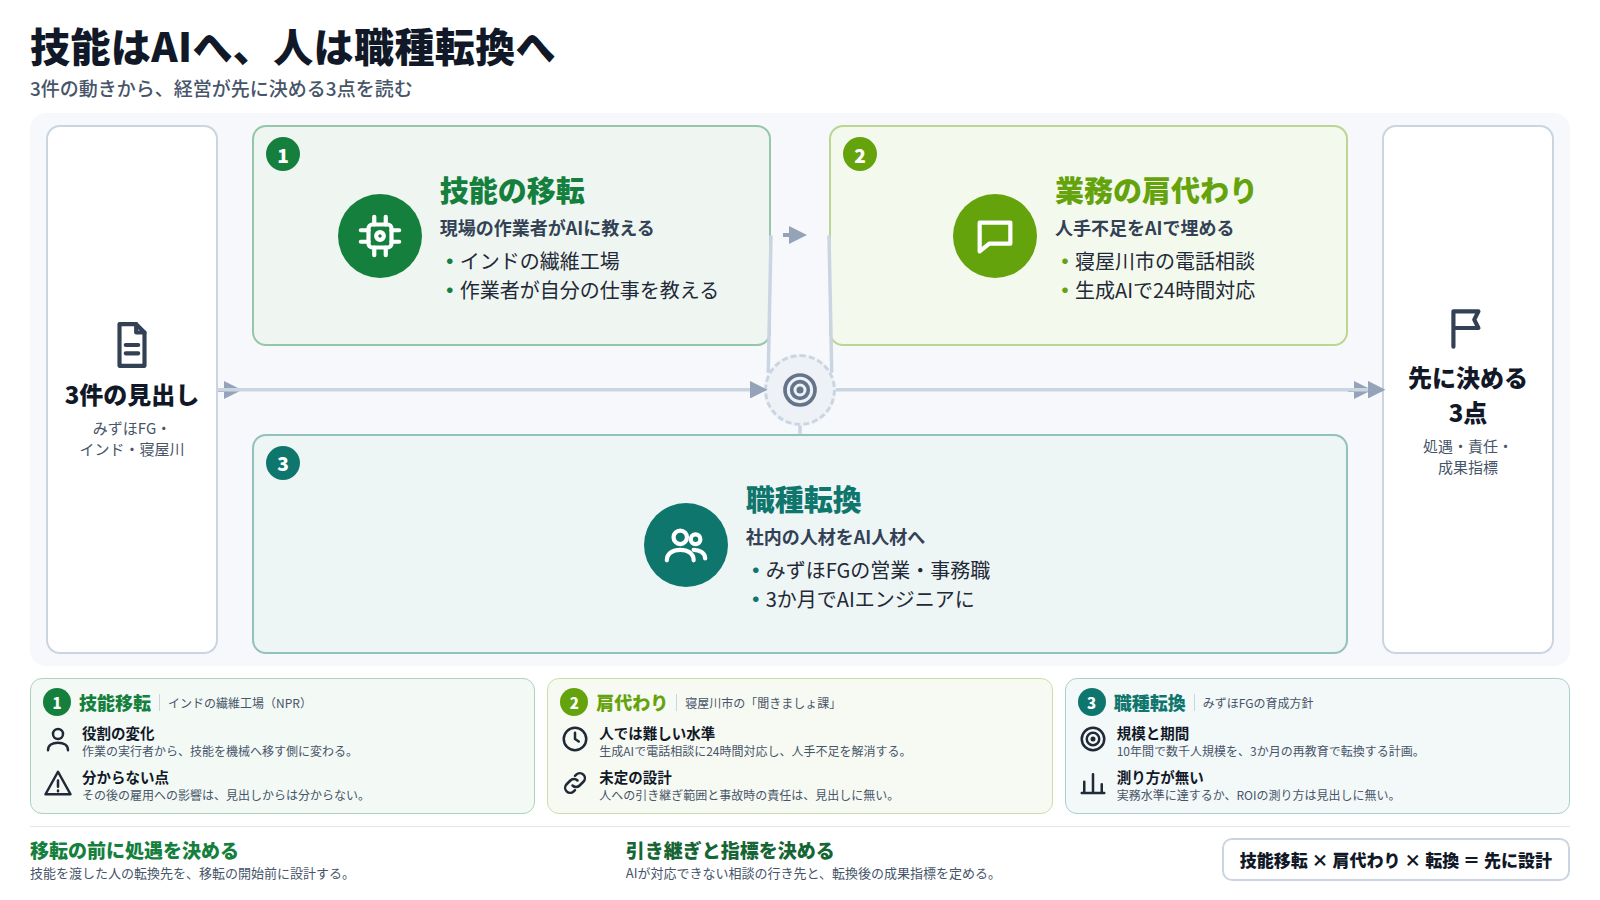This screenshot has height=900, width=1600.
Task: Click the bullet 生成AIで24時間対応
Action: point(1164,290)
